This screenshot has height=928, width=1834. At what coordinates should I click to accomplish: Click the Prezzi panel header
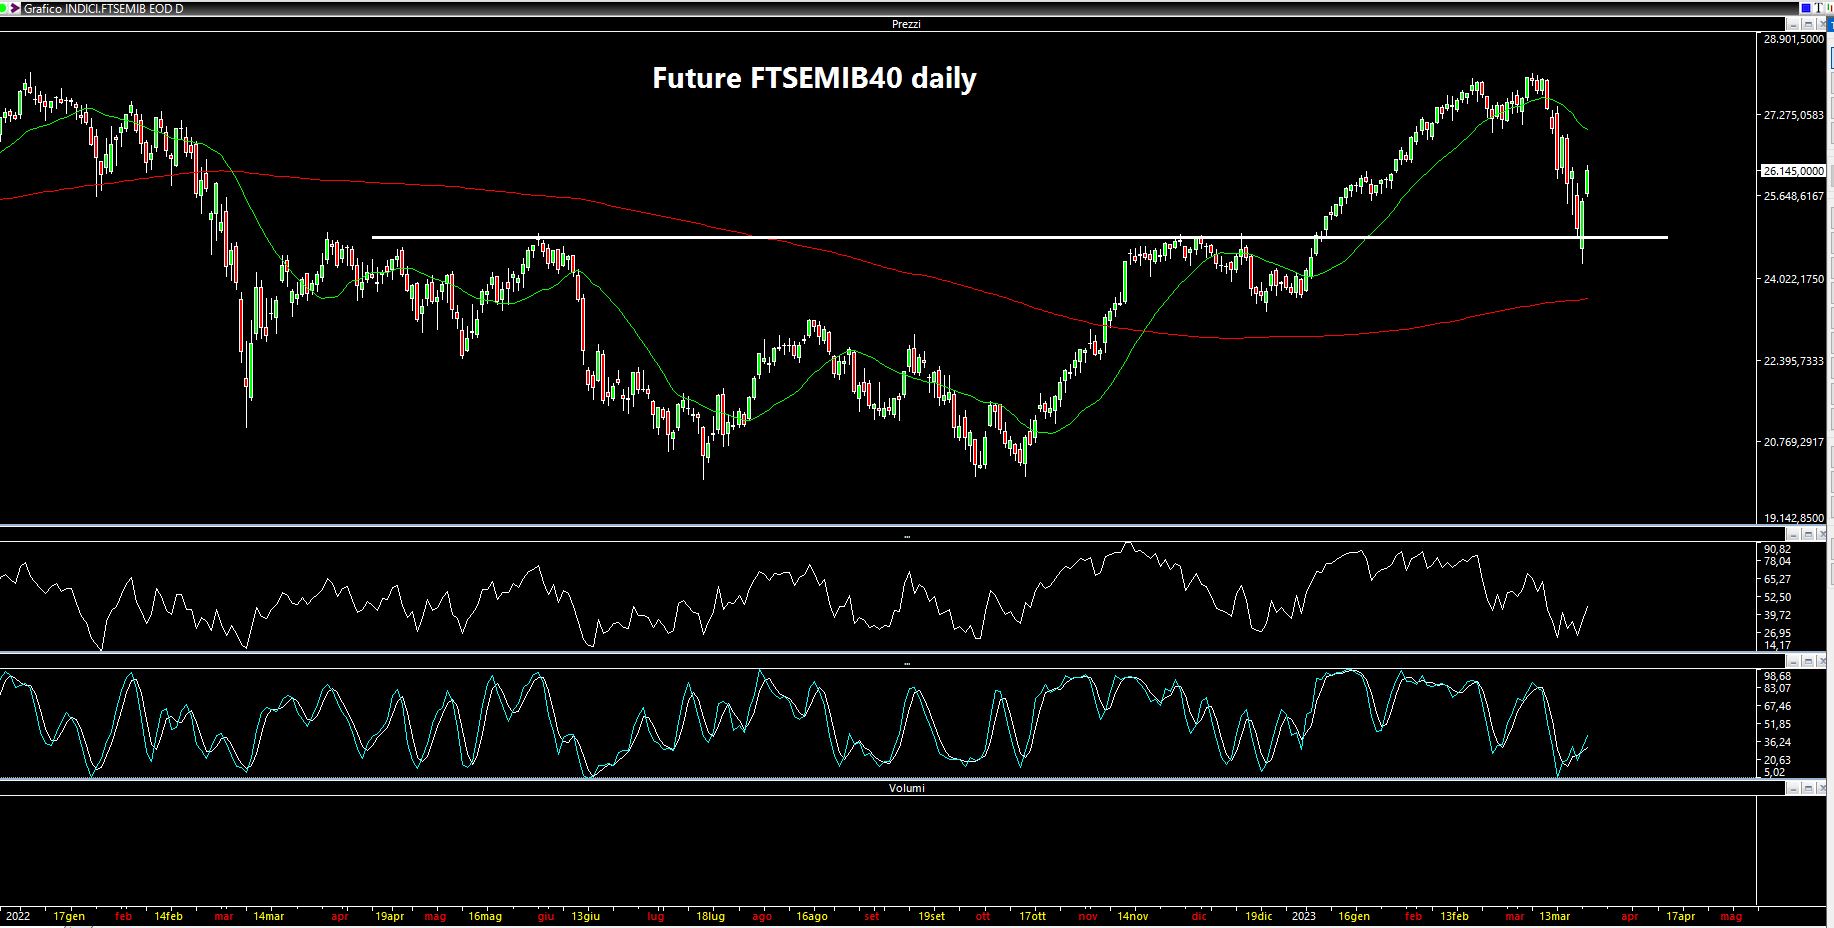click(x=906, y=24)
